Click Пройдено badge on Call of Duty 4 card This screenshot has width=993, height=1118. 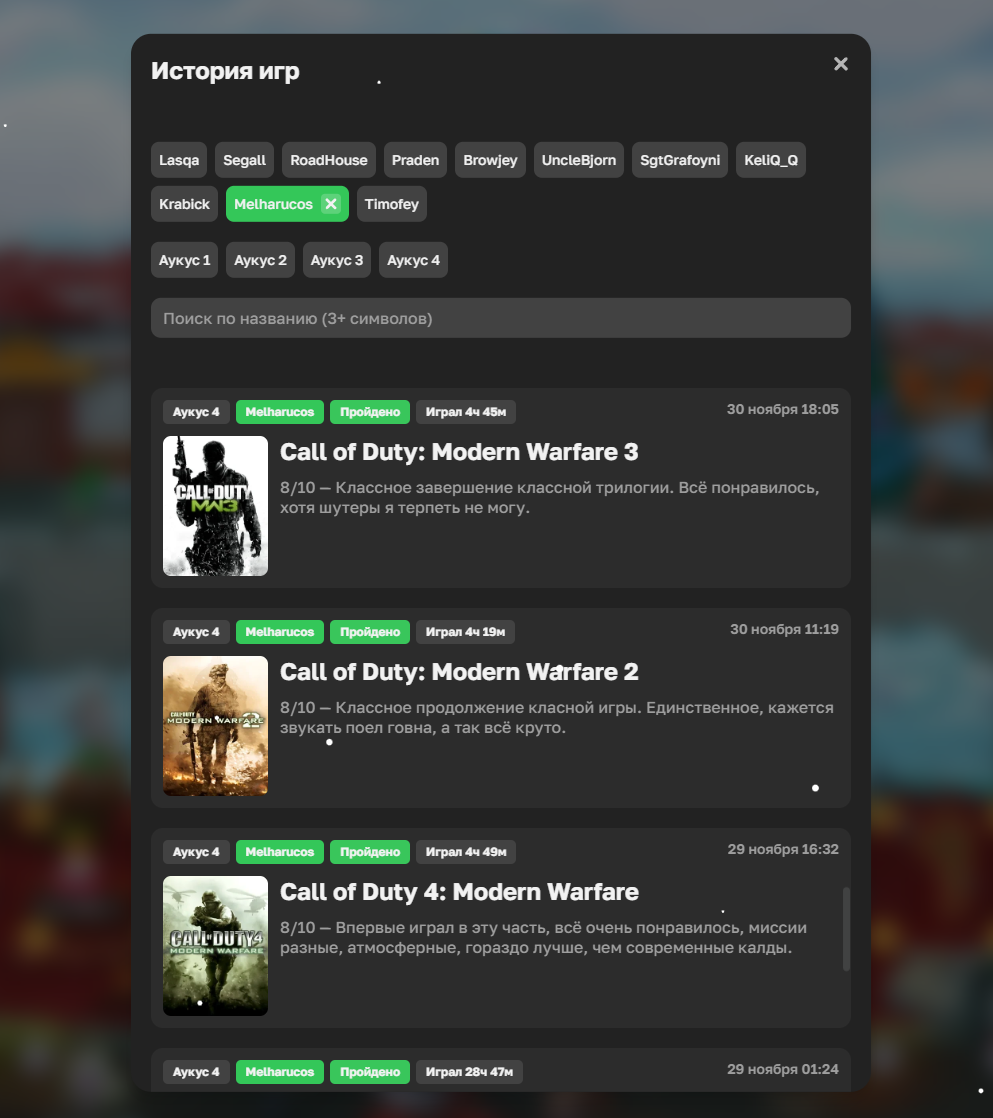tap(370, 852)
